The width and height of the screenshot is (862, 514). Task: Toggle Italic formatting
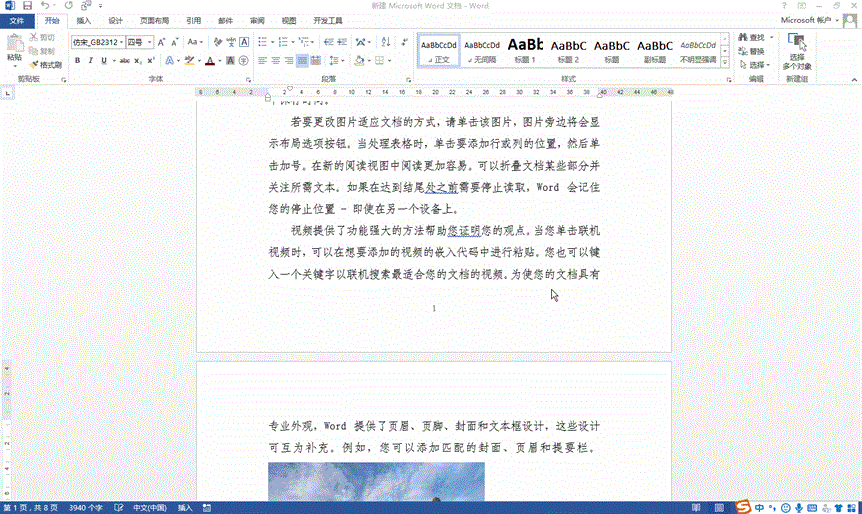90,61
